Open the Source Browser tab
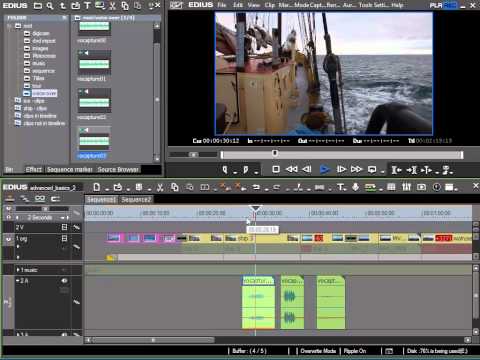 118,170
